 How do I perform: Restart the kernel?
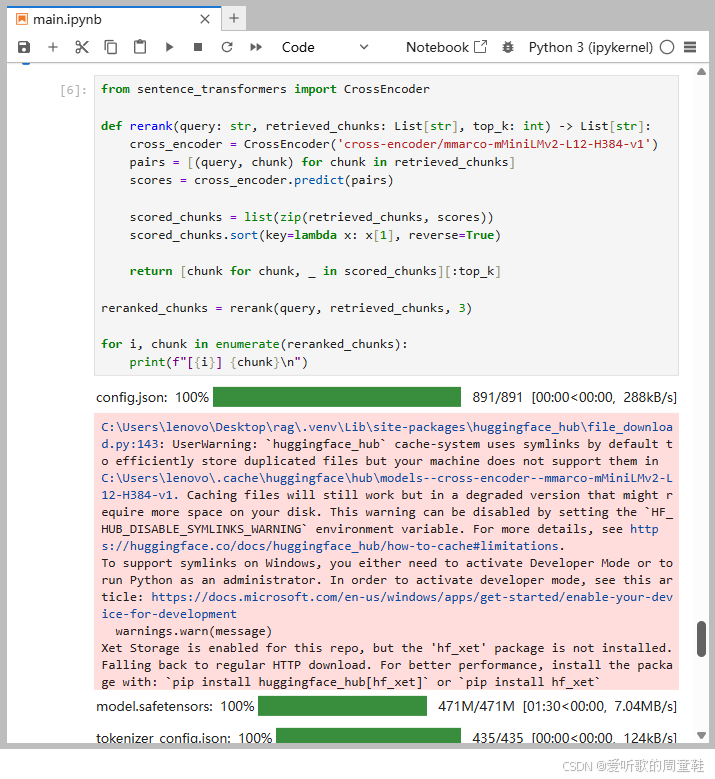tap(227, 47)
